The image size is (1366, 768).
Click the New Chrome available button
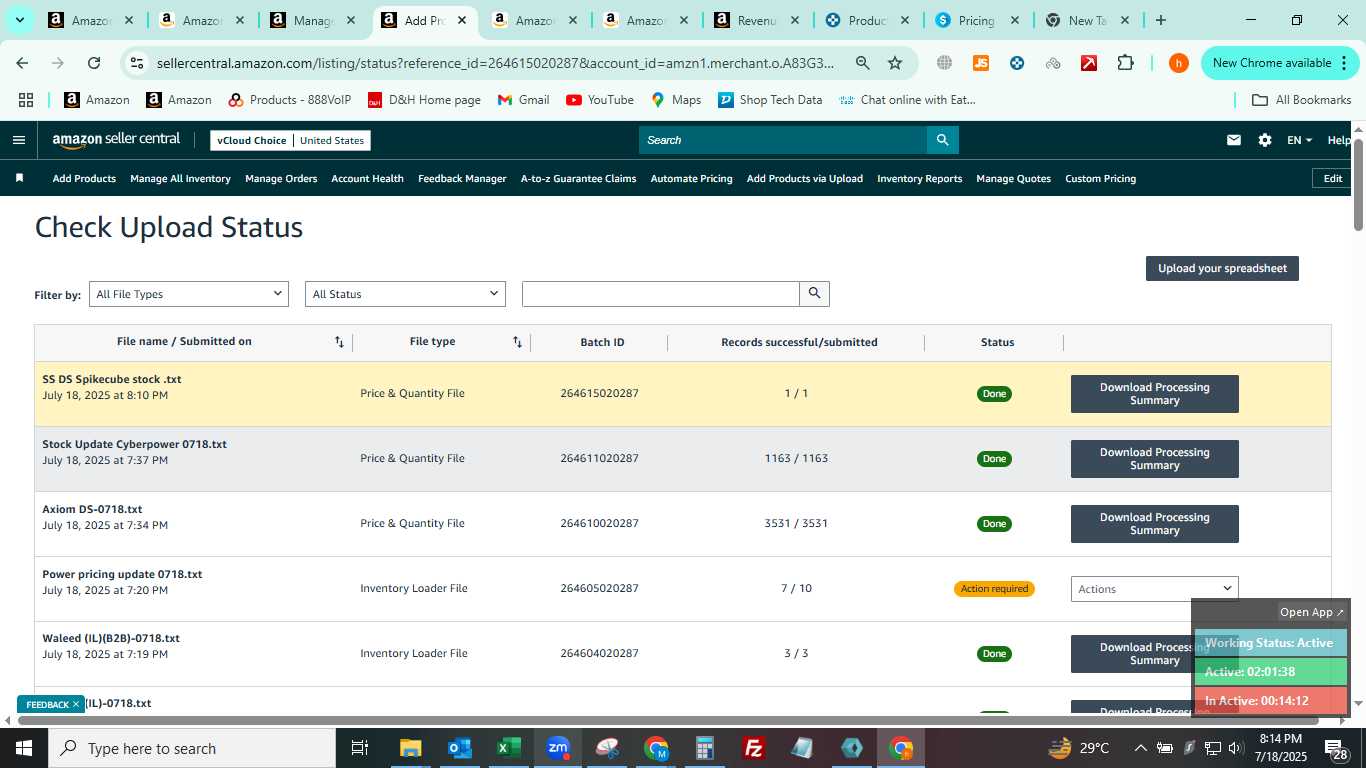pyautogui.click(x=1280, y=62)
